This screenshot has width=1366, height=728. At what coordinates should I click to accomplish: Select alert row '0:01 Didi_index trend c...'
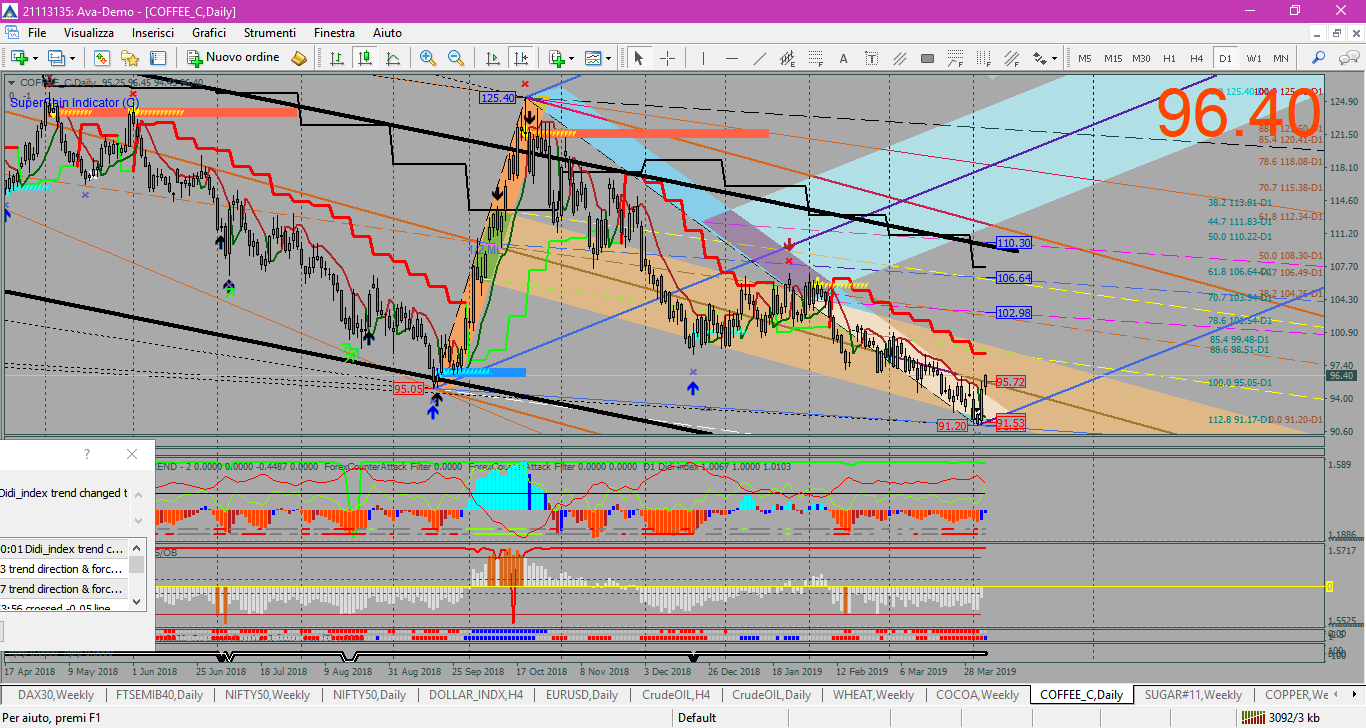click(x=64, y=549)
